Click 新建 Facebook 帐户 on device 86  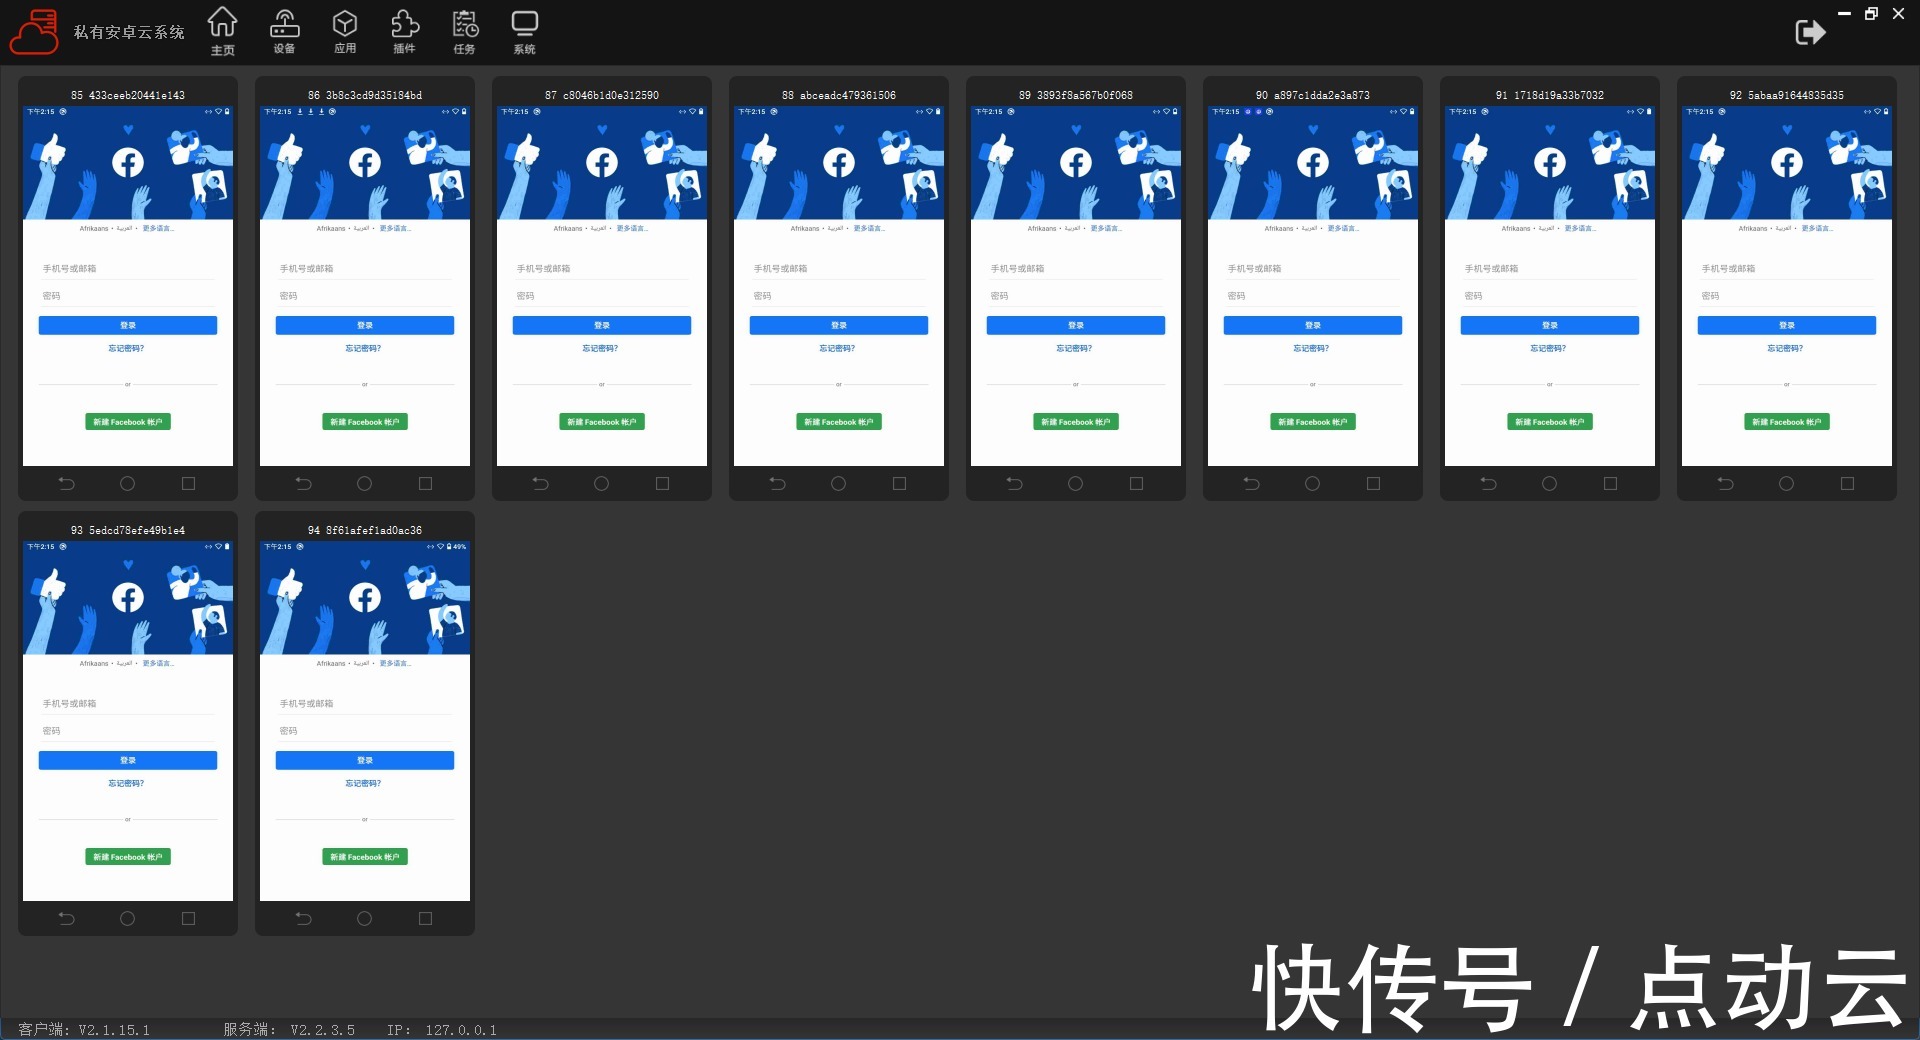(x=365, y=422)
